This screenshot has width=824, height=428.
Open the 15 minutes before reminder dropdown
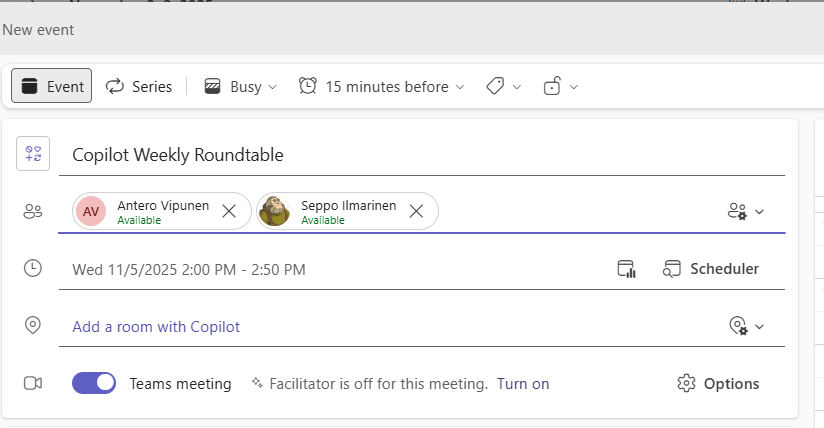382,86
